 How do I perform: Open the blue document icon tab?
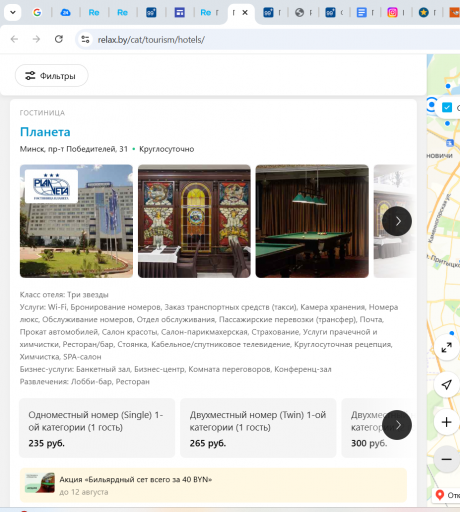click(x=361, y=13)
